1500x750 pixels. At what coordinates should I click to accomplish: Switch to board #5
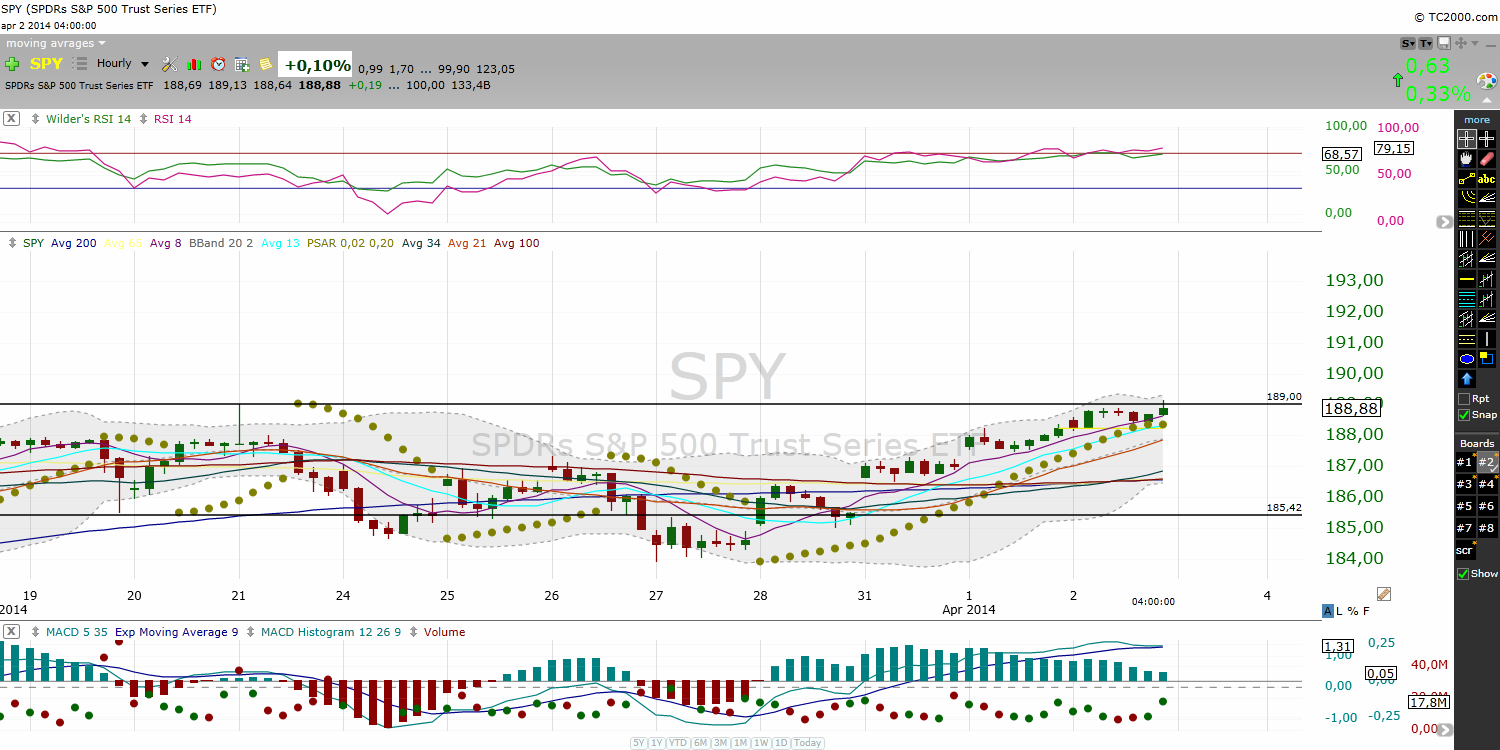1465,506
